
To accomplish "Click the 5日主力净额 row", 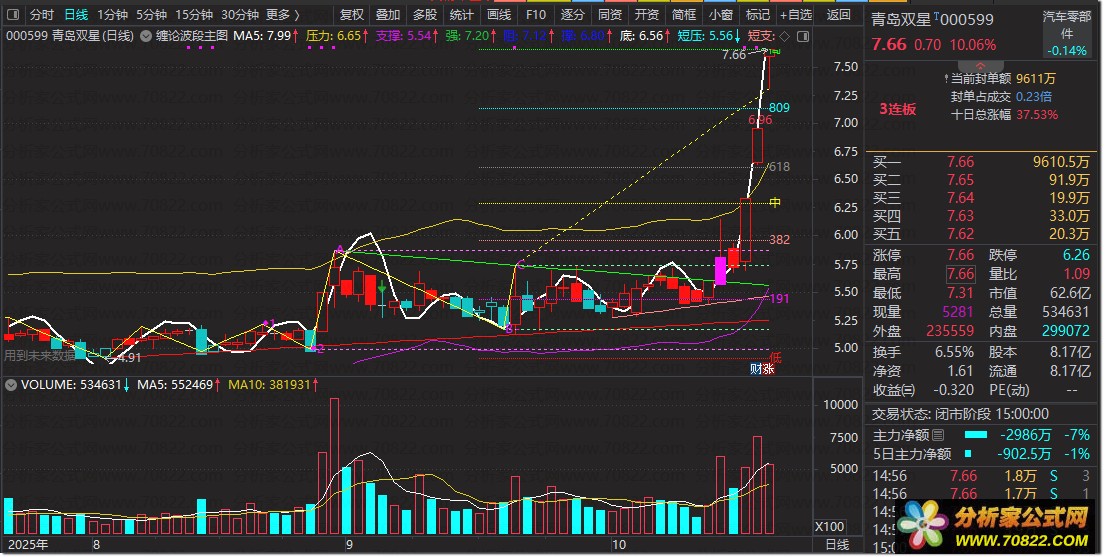I will pyautogui.click(x=982, y=454).
